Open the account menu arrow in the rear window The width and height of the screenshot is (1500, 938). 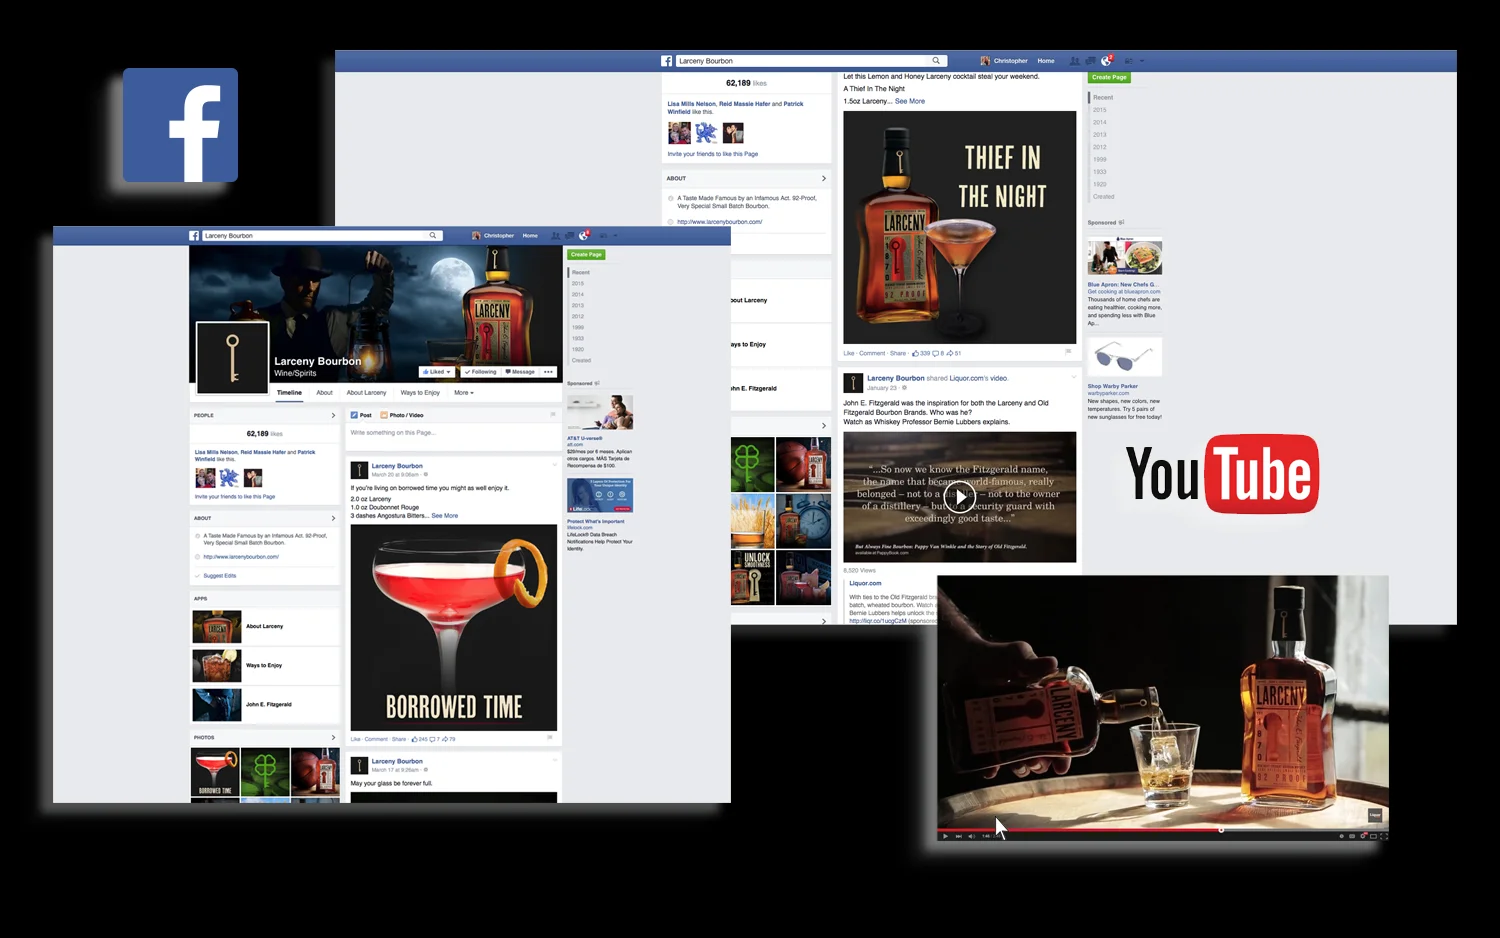1142,61
